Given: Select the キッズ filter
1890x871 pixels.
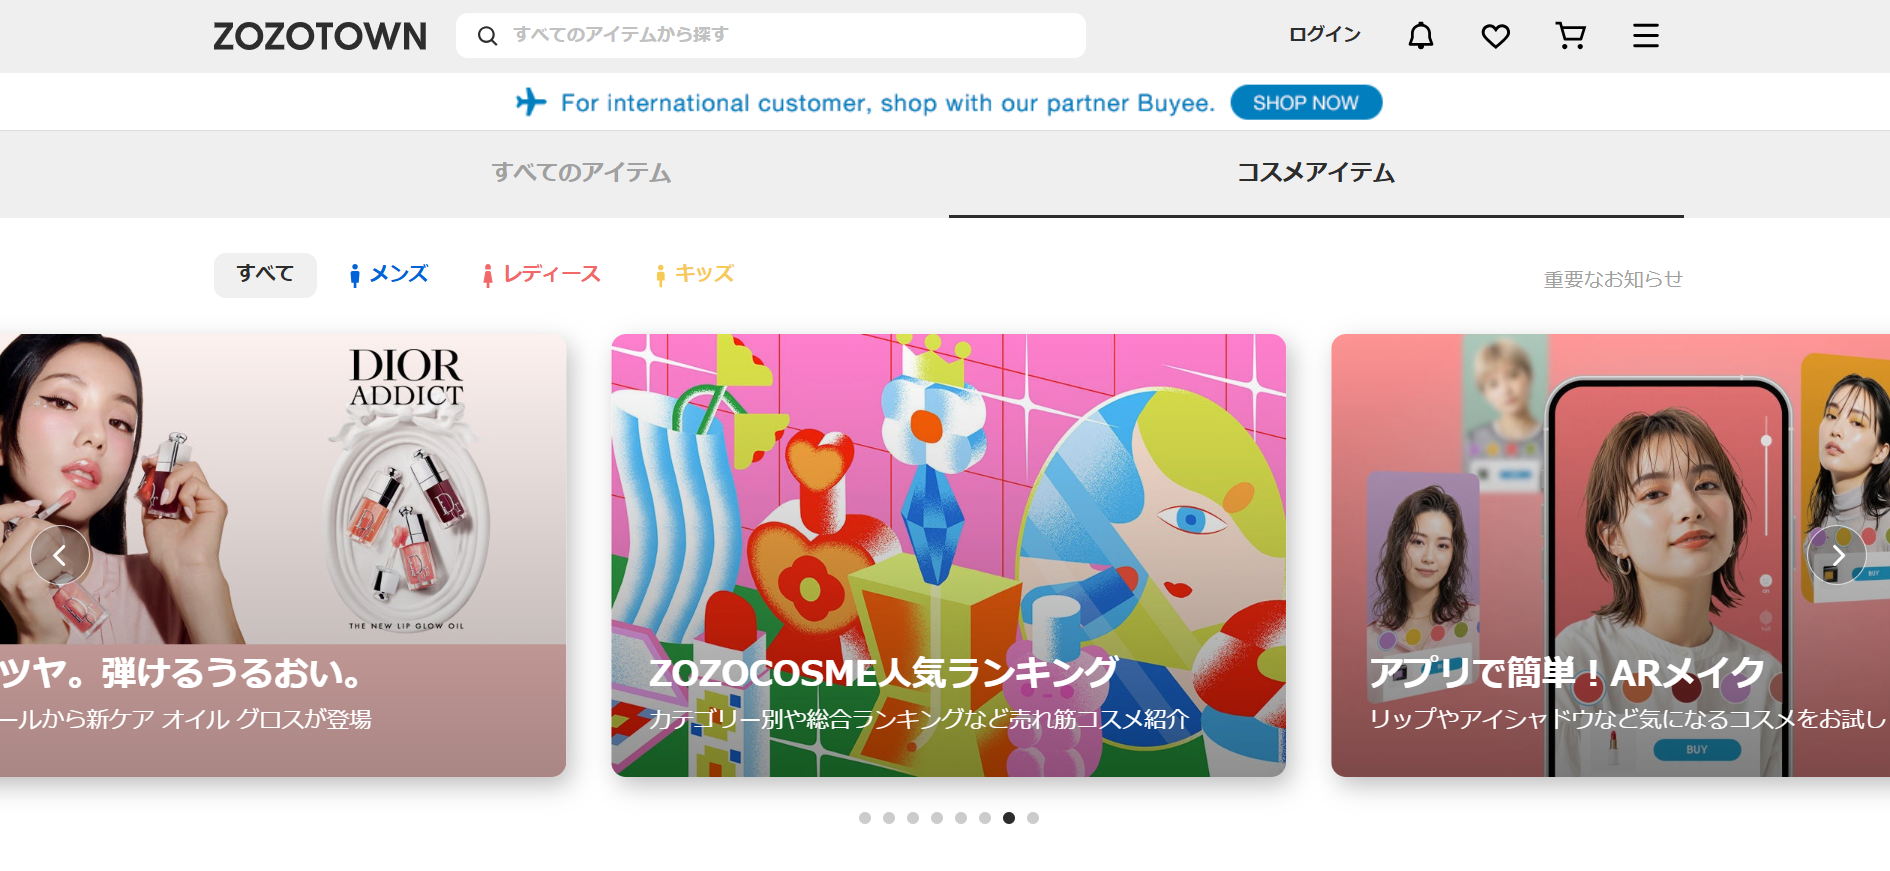Looking at the screenshot, I should [694, 274].
